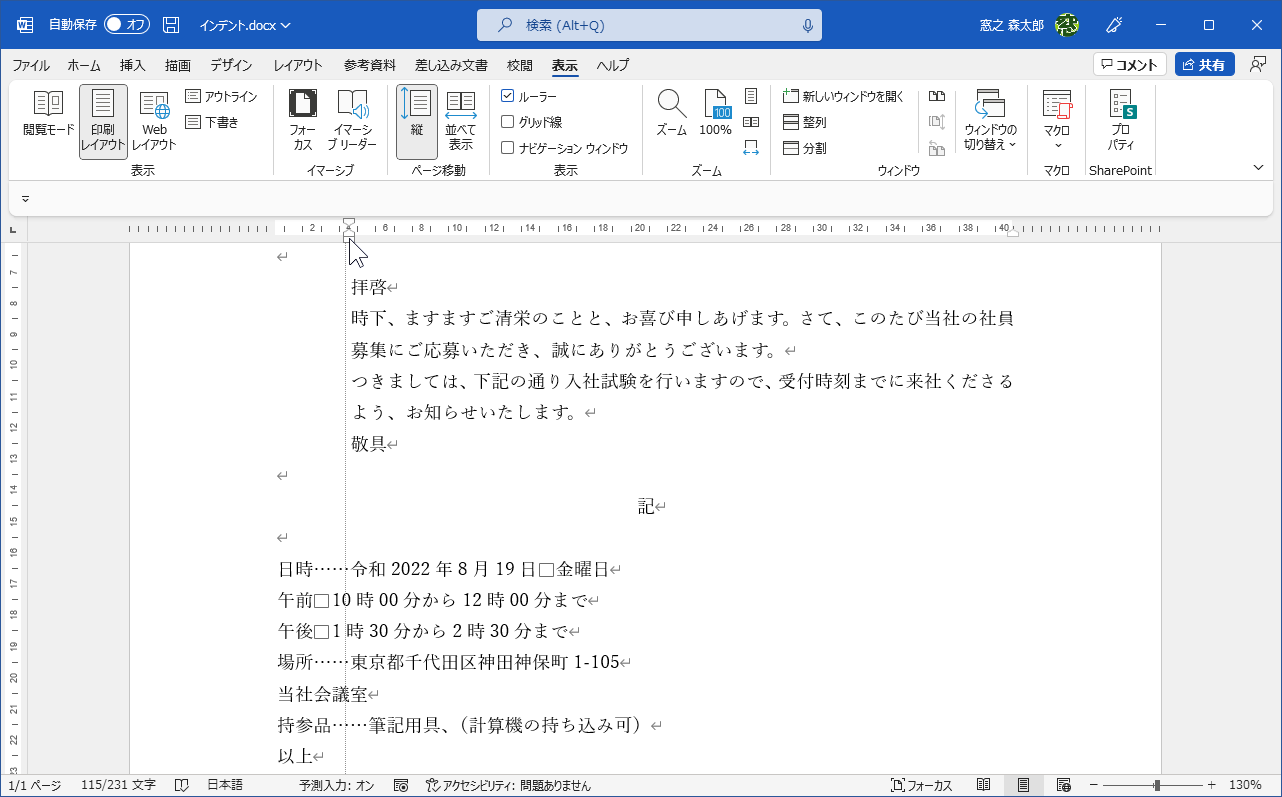Select 縦 (vertical) page movement
This screenshot has height=797, width=1282.
point(417,121)
